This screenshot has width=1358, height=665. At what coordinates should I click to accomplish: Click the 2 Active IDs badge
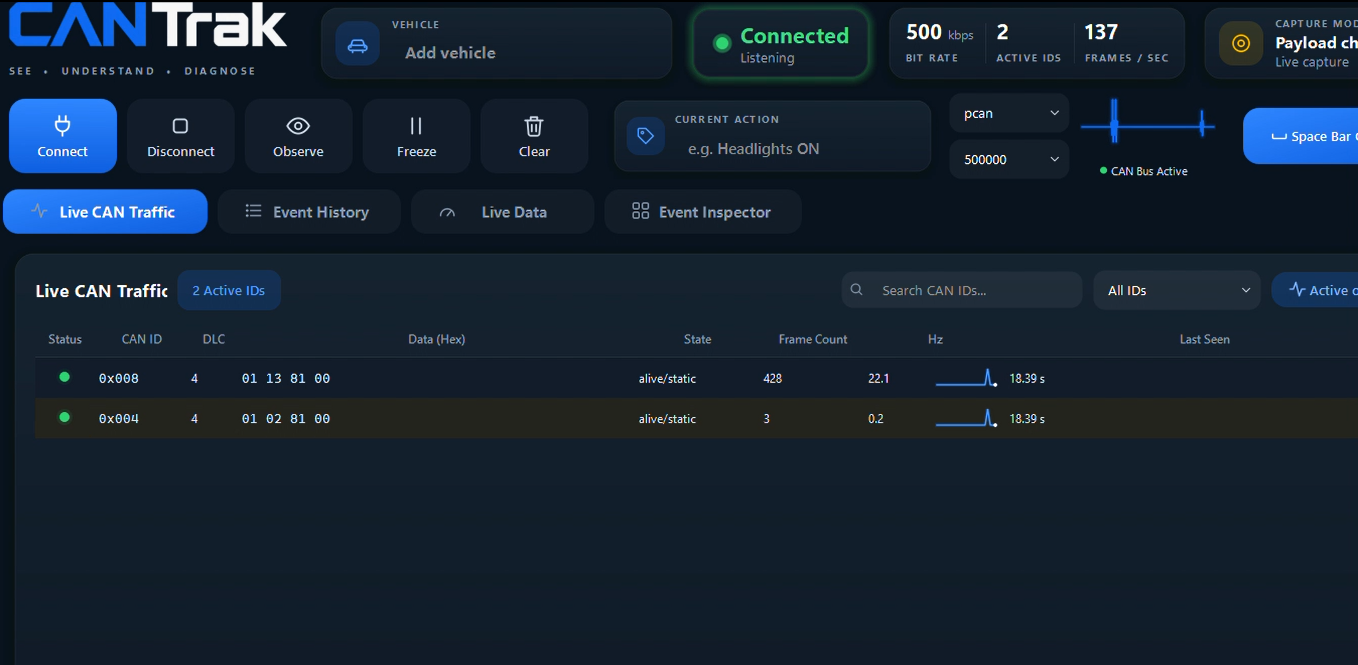click(229, 290)
